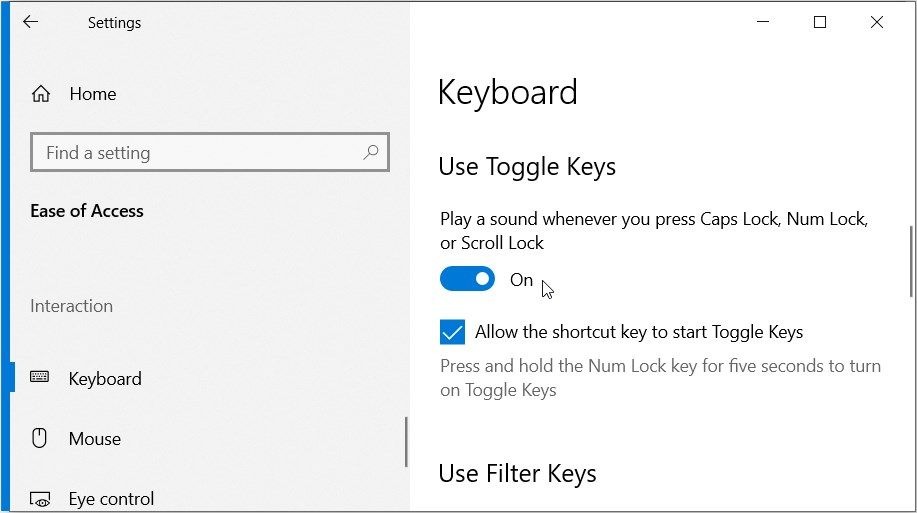Viewport: 917px width, 513px height.
Task: Click the sidebar scrollbar thumb
Action: point(406,442)
